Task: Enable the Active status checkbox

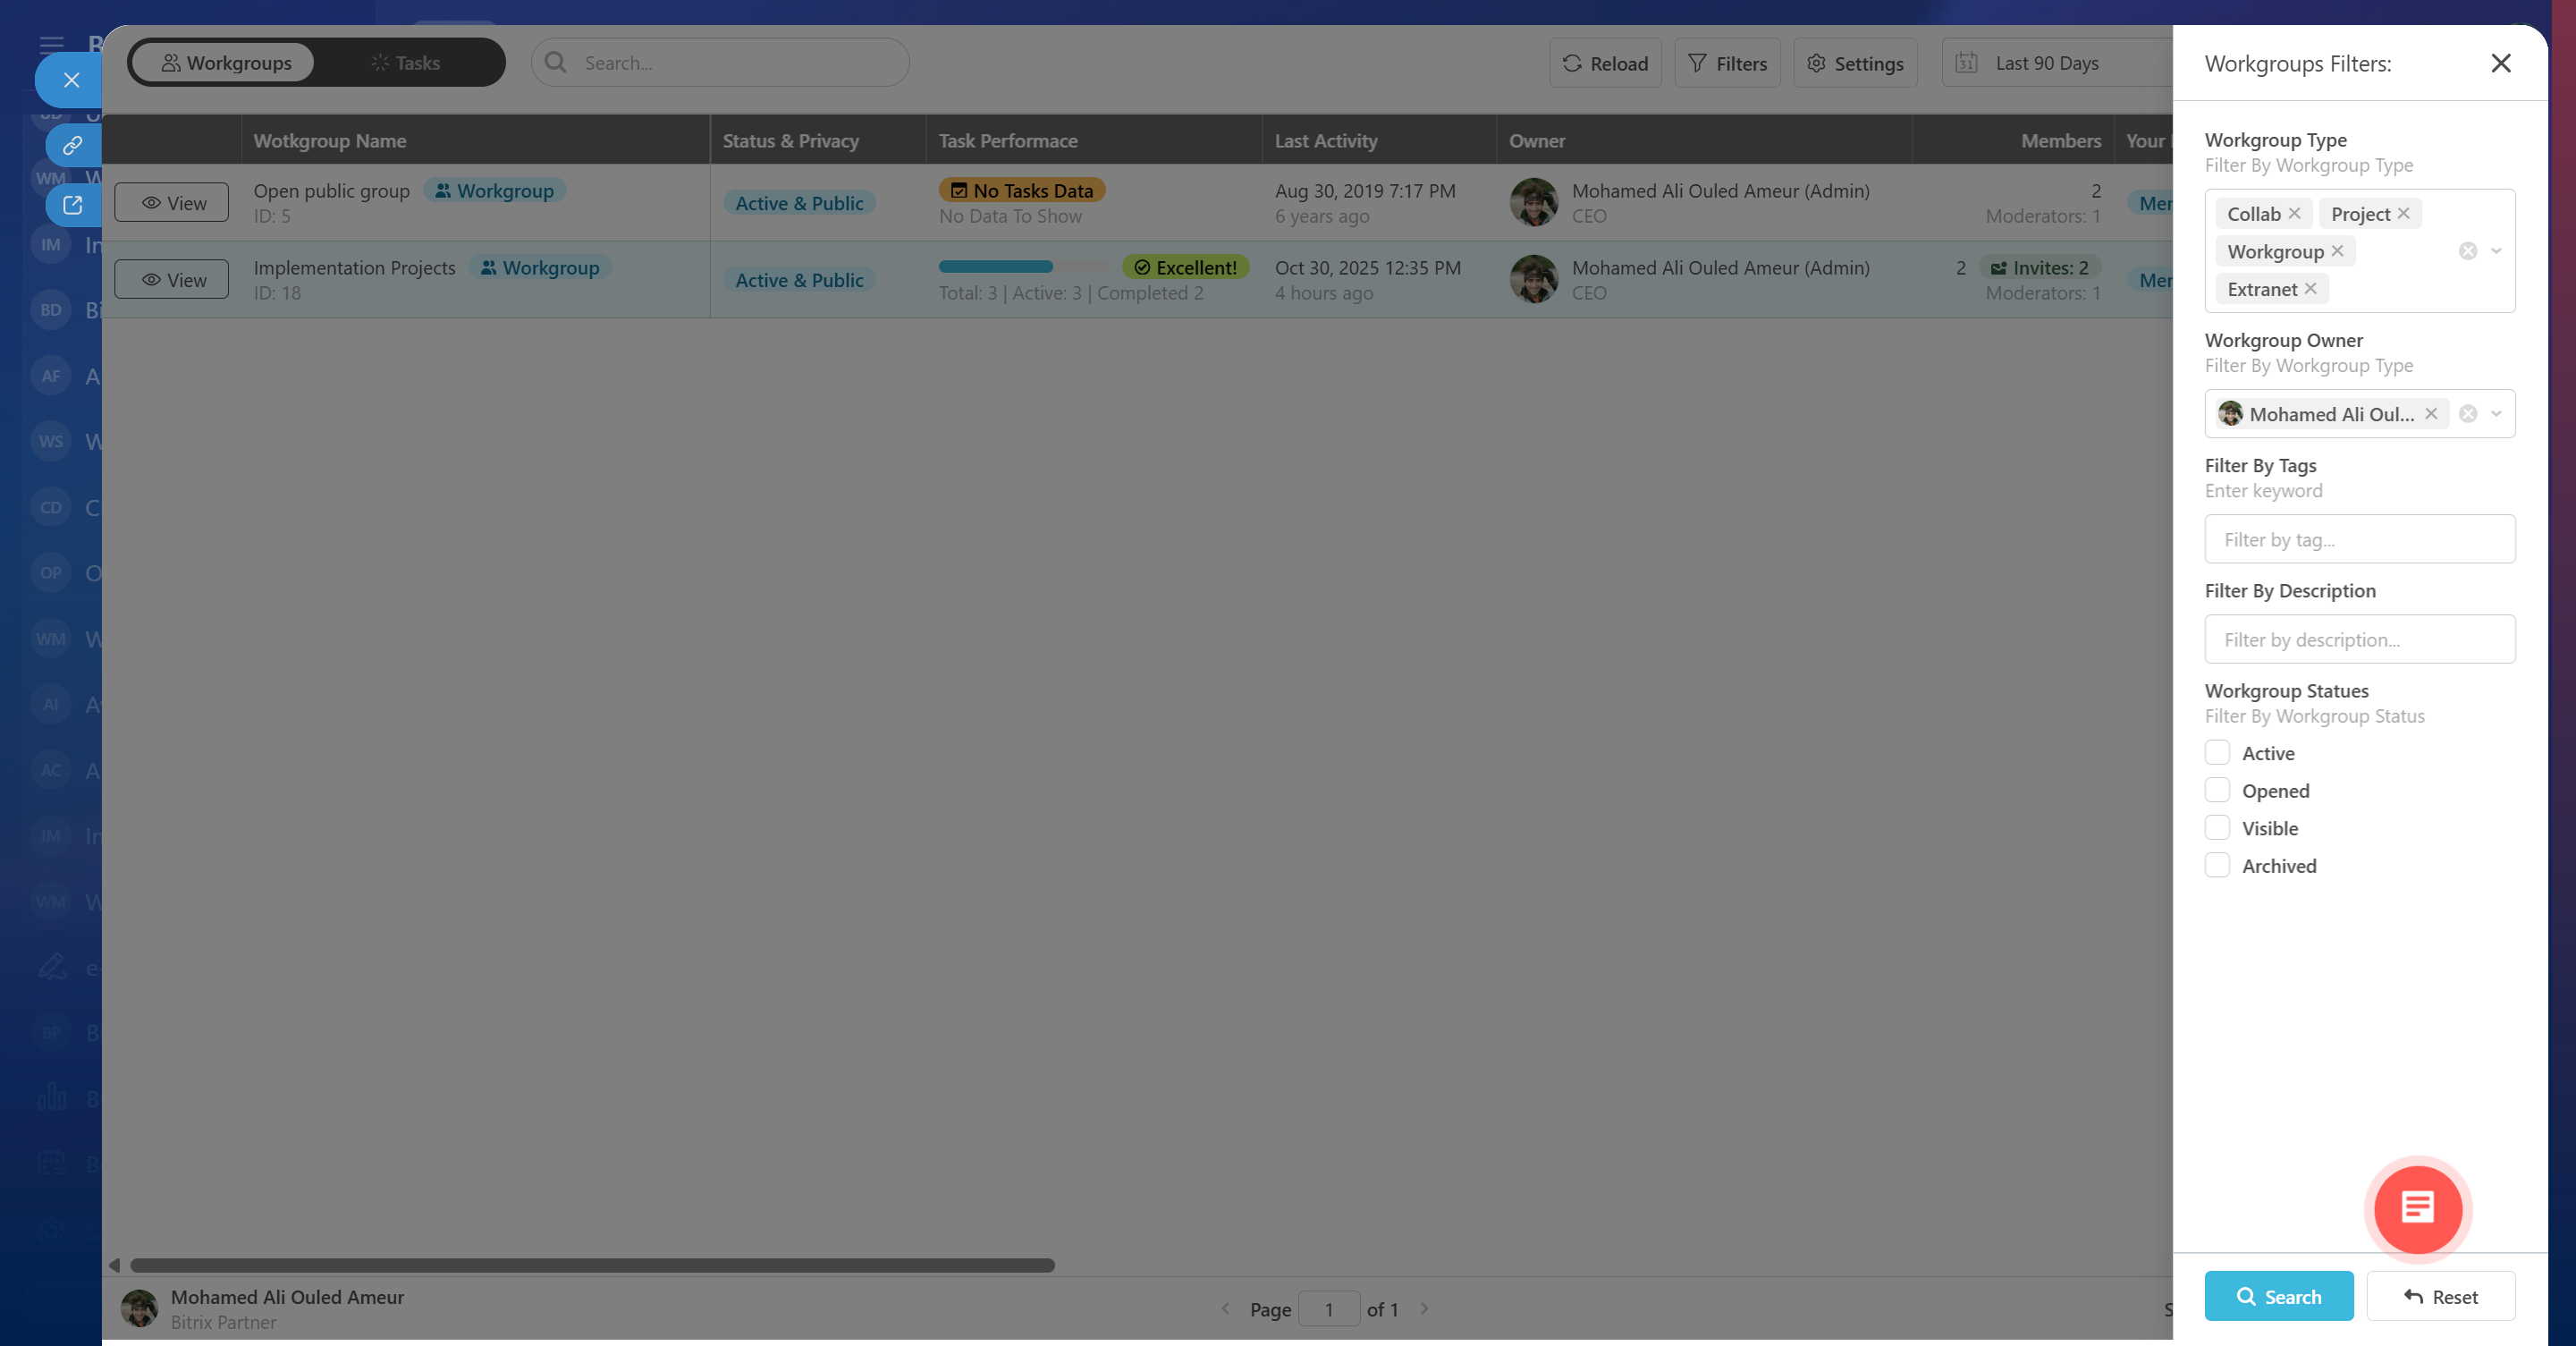Action: [2217, 753]
